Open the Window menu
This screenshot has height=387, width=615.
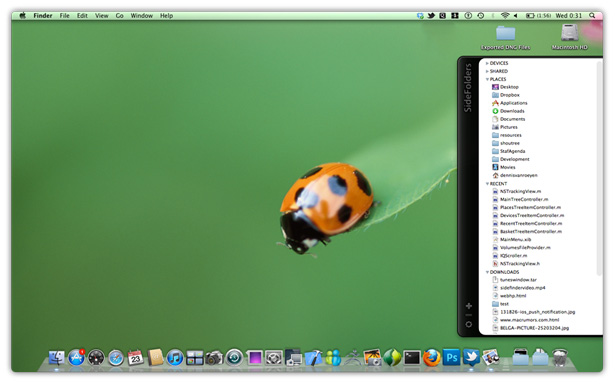142,16
